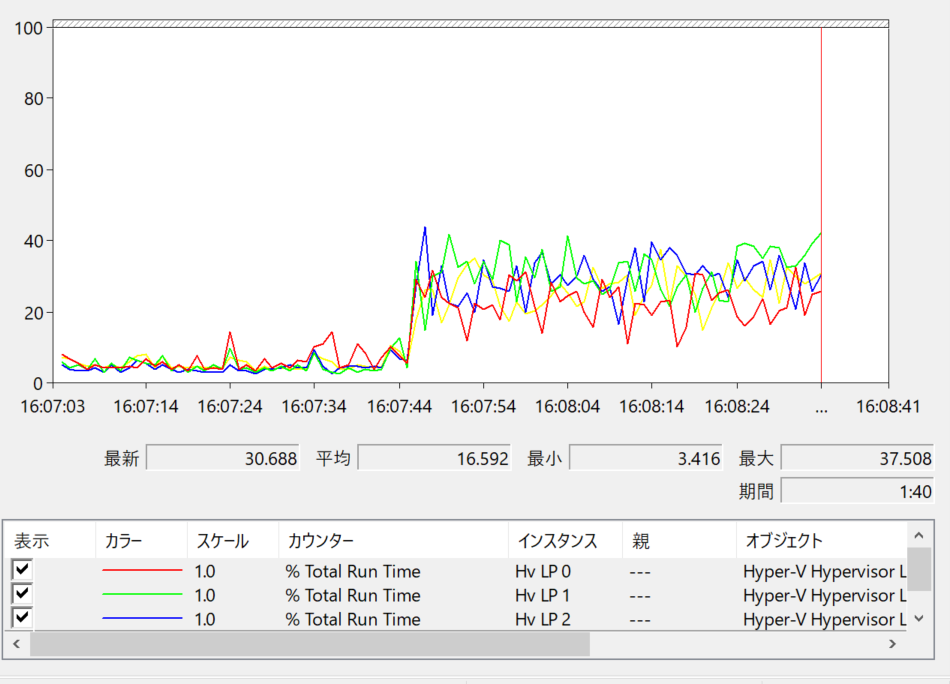950x684 pixels.
Task: Click % Total Run Time in Hv LP 2 row
Action: pos(353,619)
